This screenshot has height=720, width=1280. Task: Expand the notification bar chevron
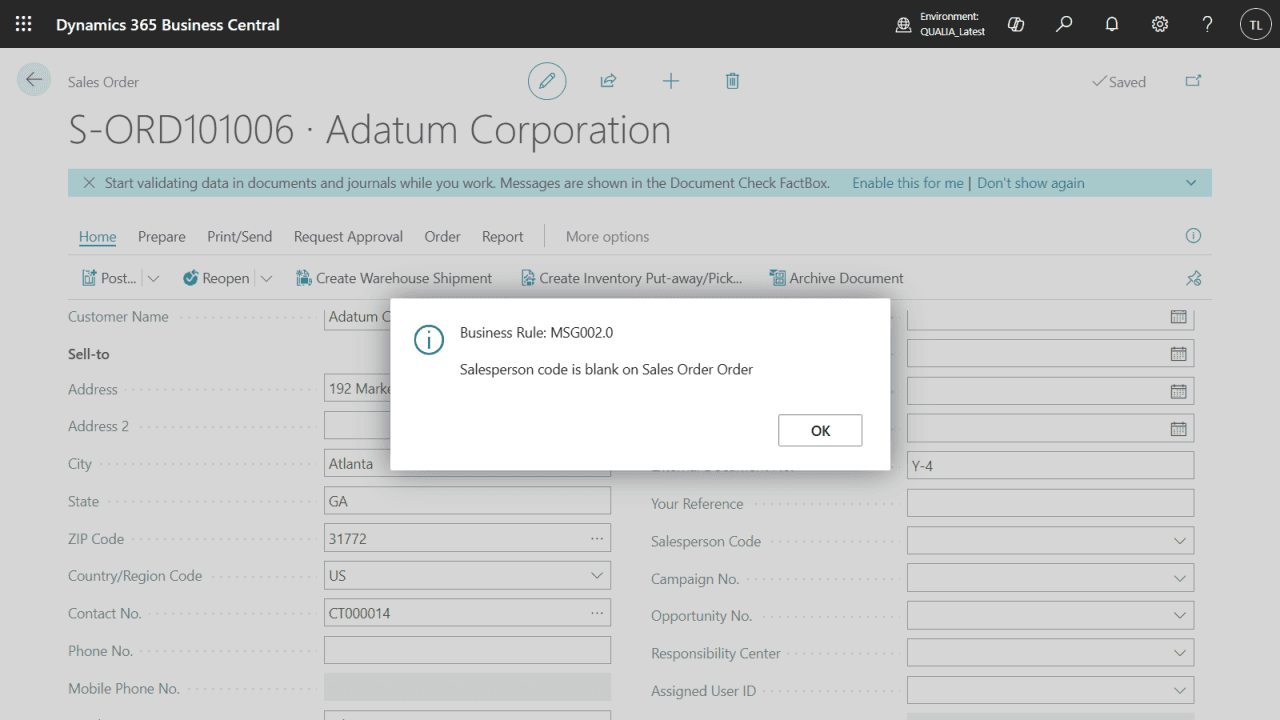[x=1191, y=183]
